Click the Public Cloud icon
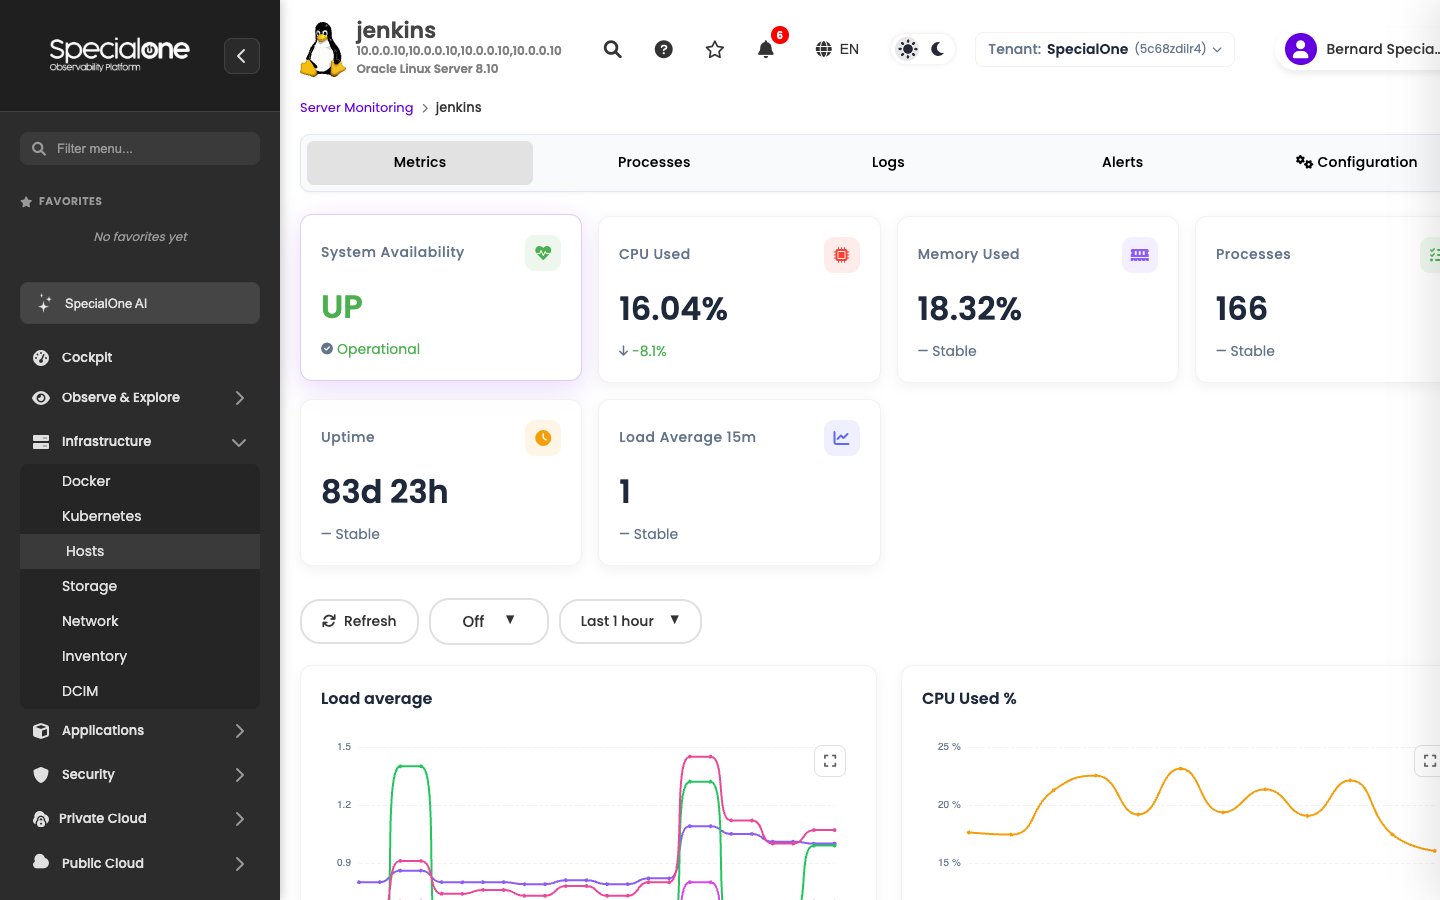The width and height of the screenshot is (1440, 900). pos(41,862)
